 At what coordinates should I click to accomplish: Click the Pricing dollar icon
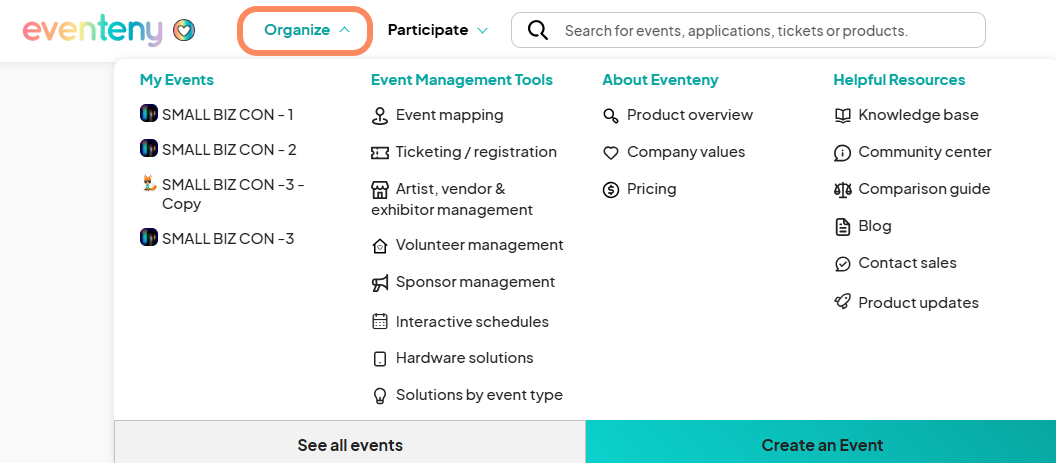click(610, 190)
